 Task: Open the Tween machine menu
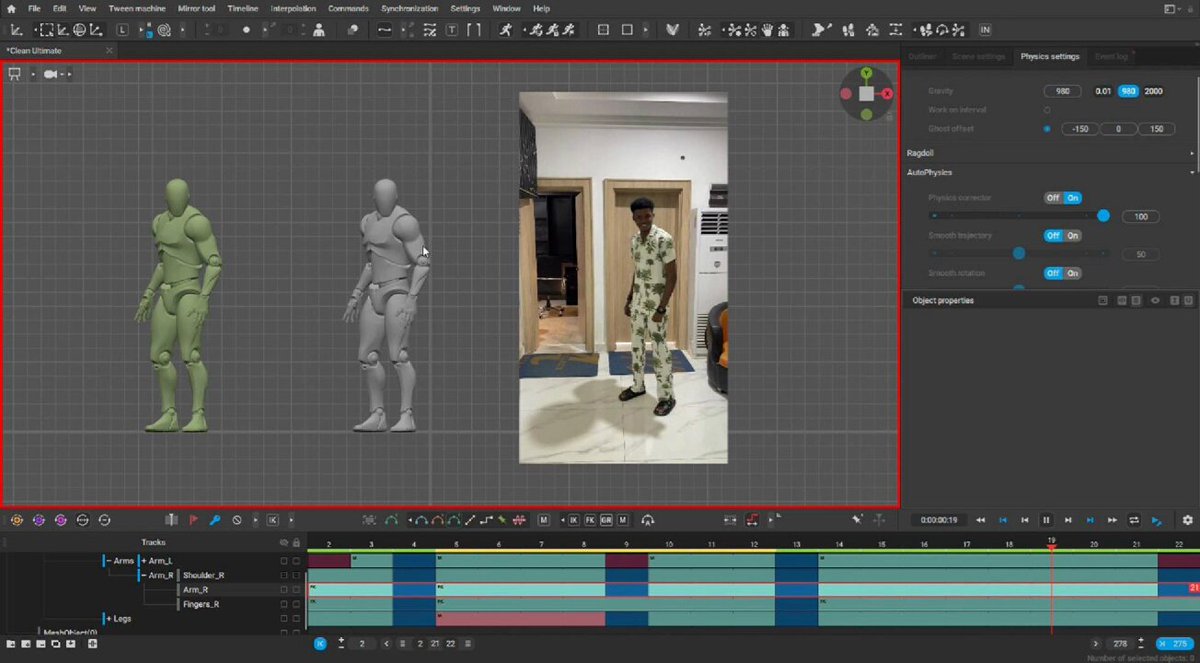[137, 8]
